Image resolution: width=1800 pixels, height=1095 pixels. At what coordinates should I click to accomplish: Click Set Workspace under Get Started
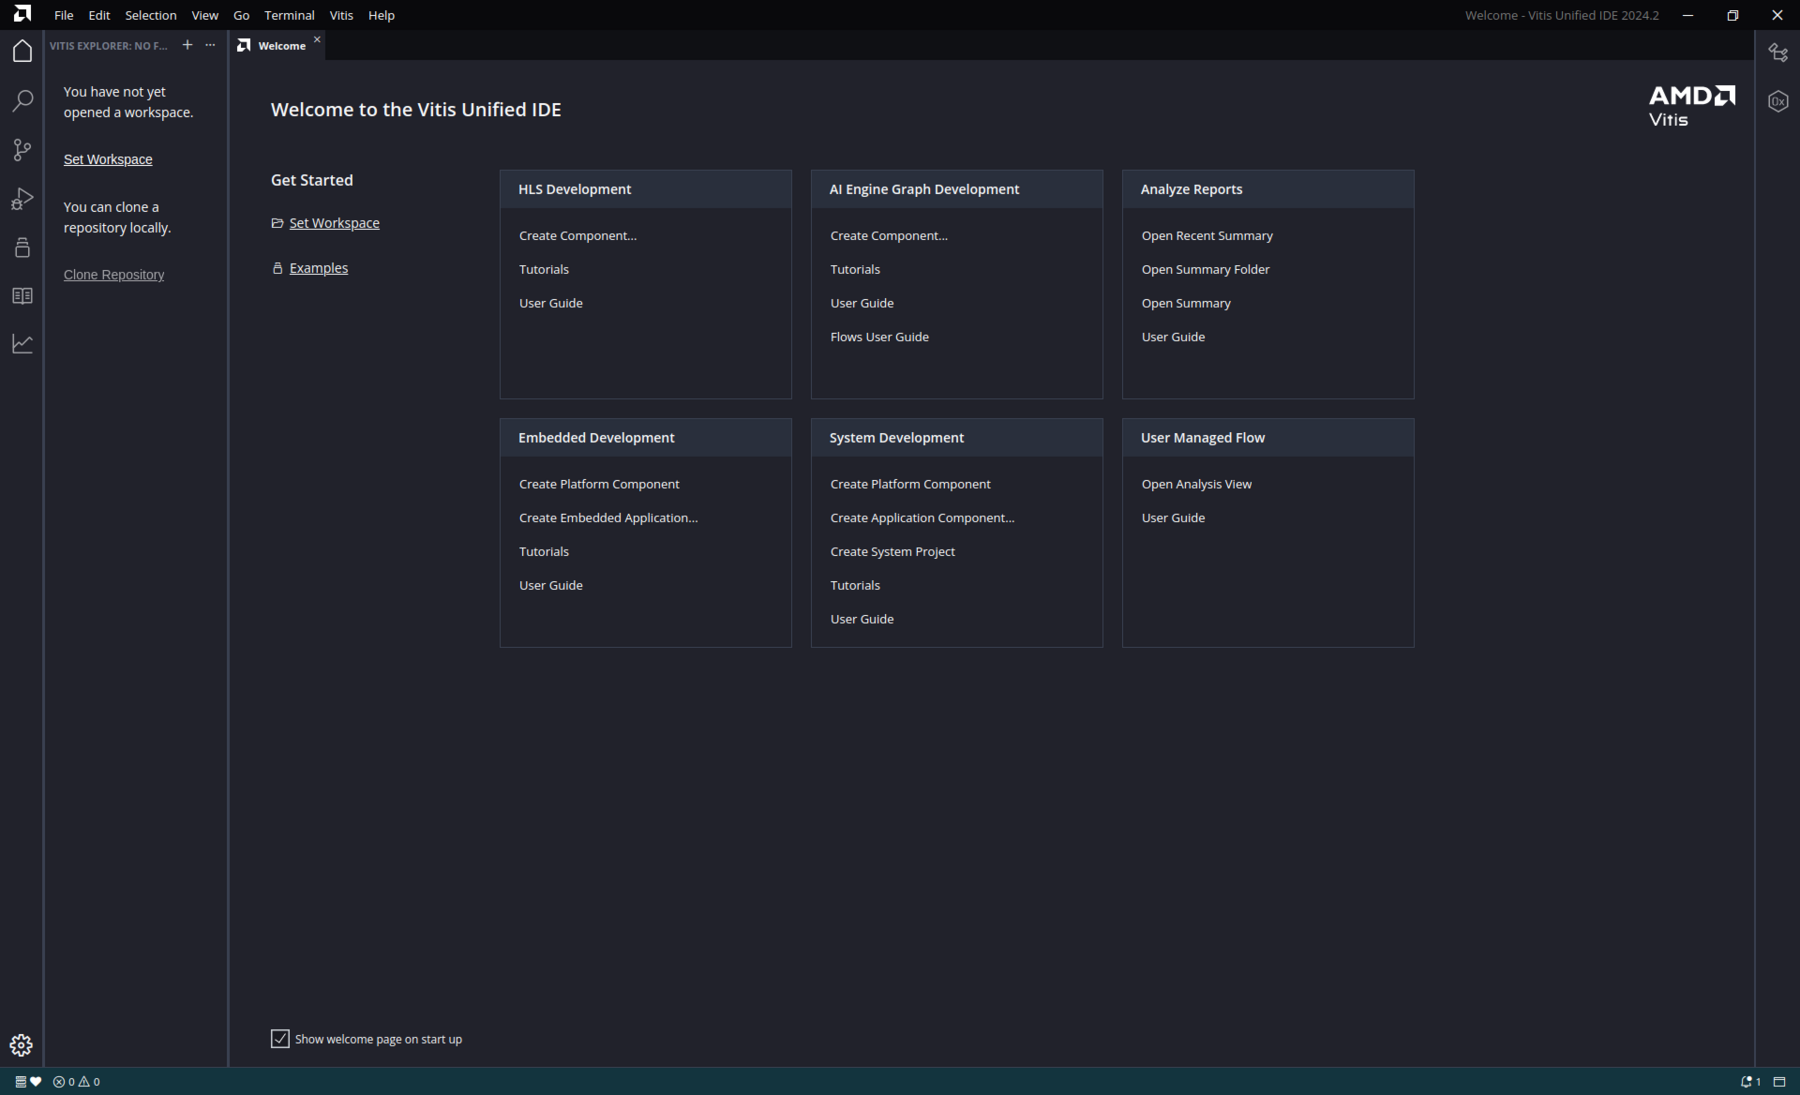point(334,223)
